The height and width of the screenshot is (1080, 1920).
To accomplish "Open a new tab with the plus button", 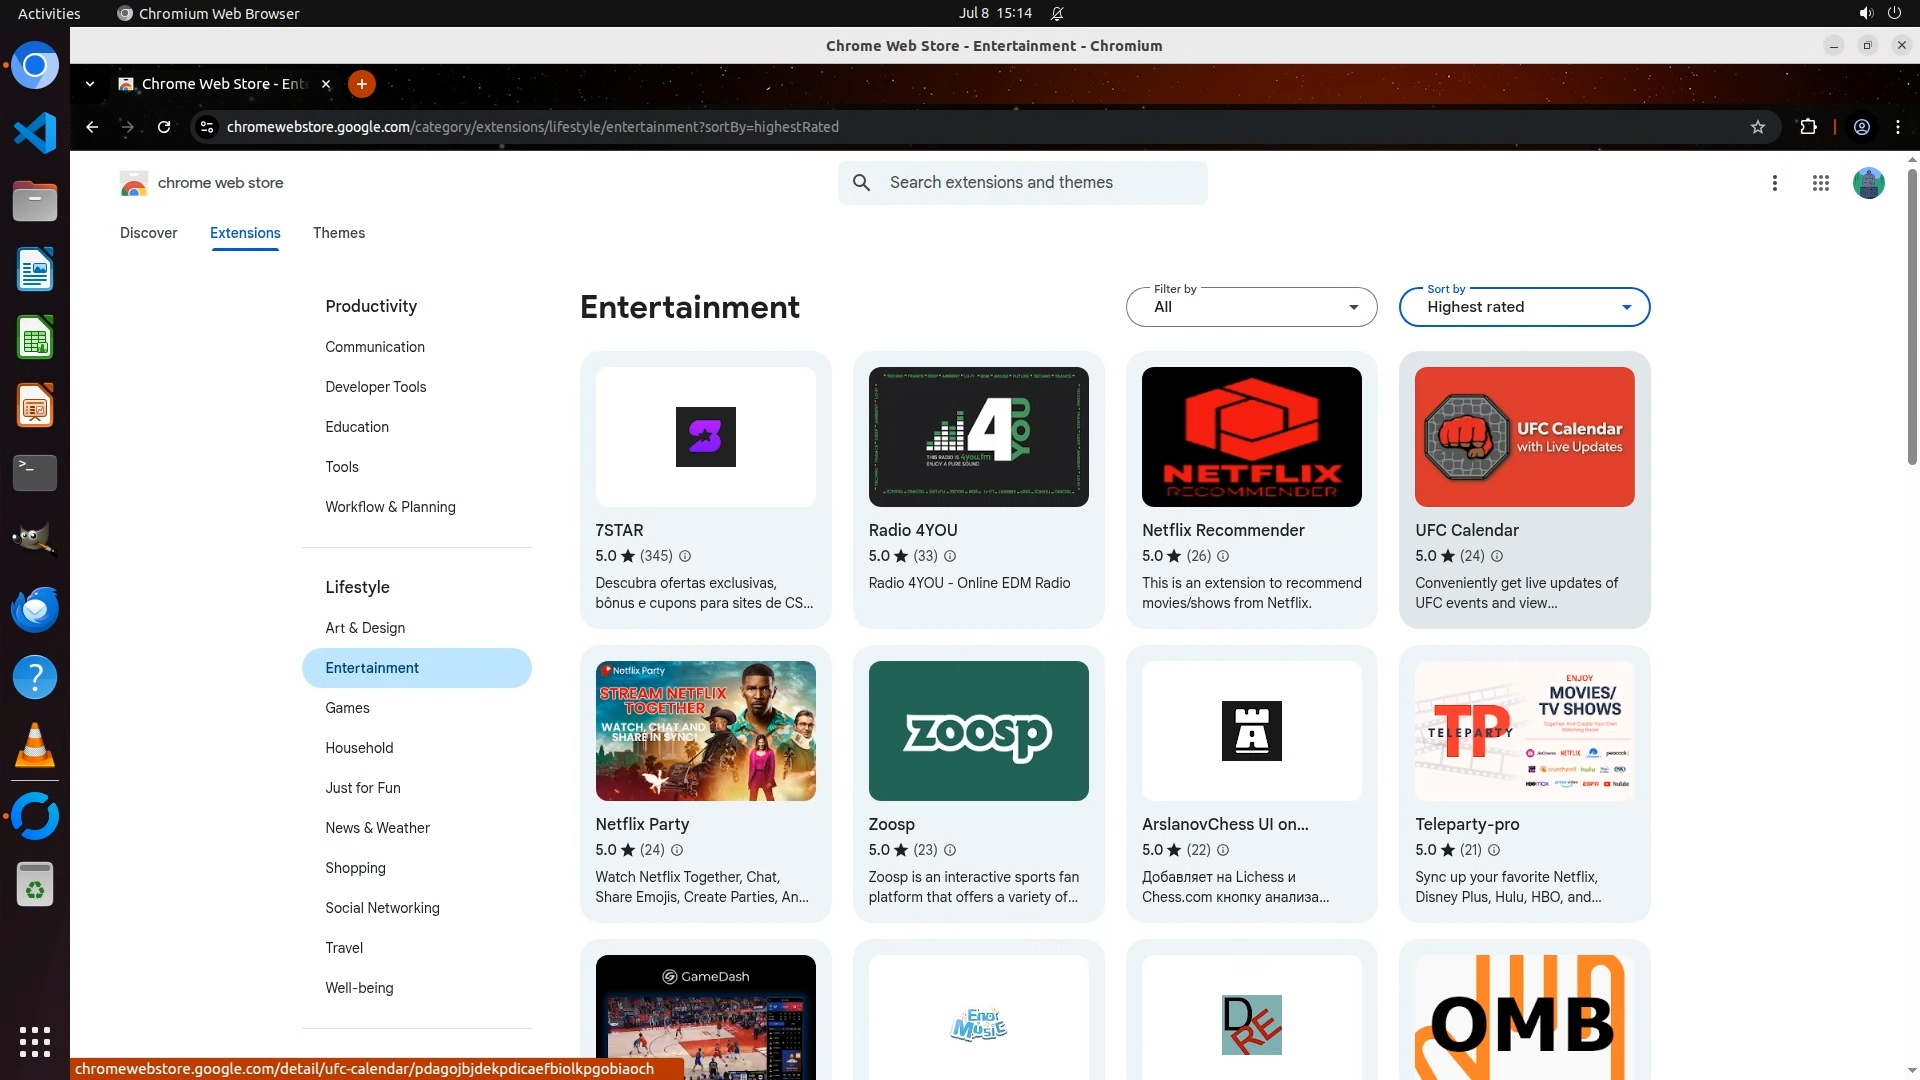I will coord(362,84).
